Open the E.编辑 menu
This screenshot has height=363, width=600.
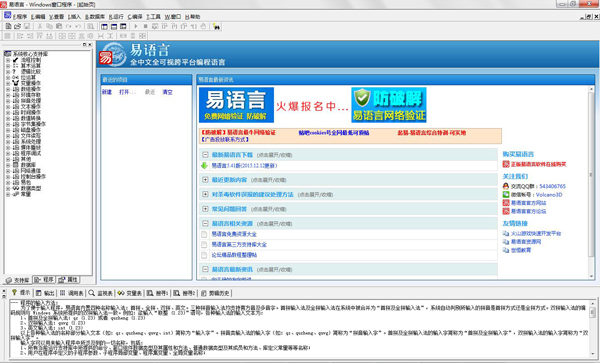[38, 17]
